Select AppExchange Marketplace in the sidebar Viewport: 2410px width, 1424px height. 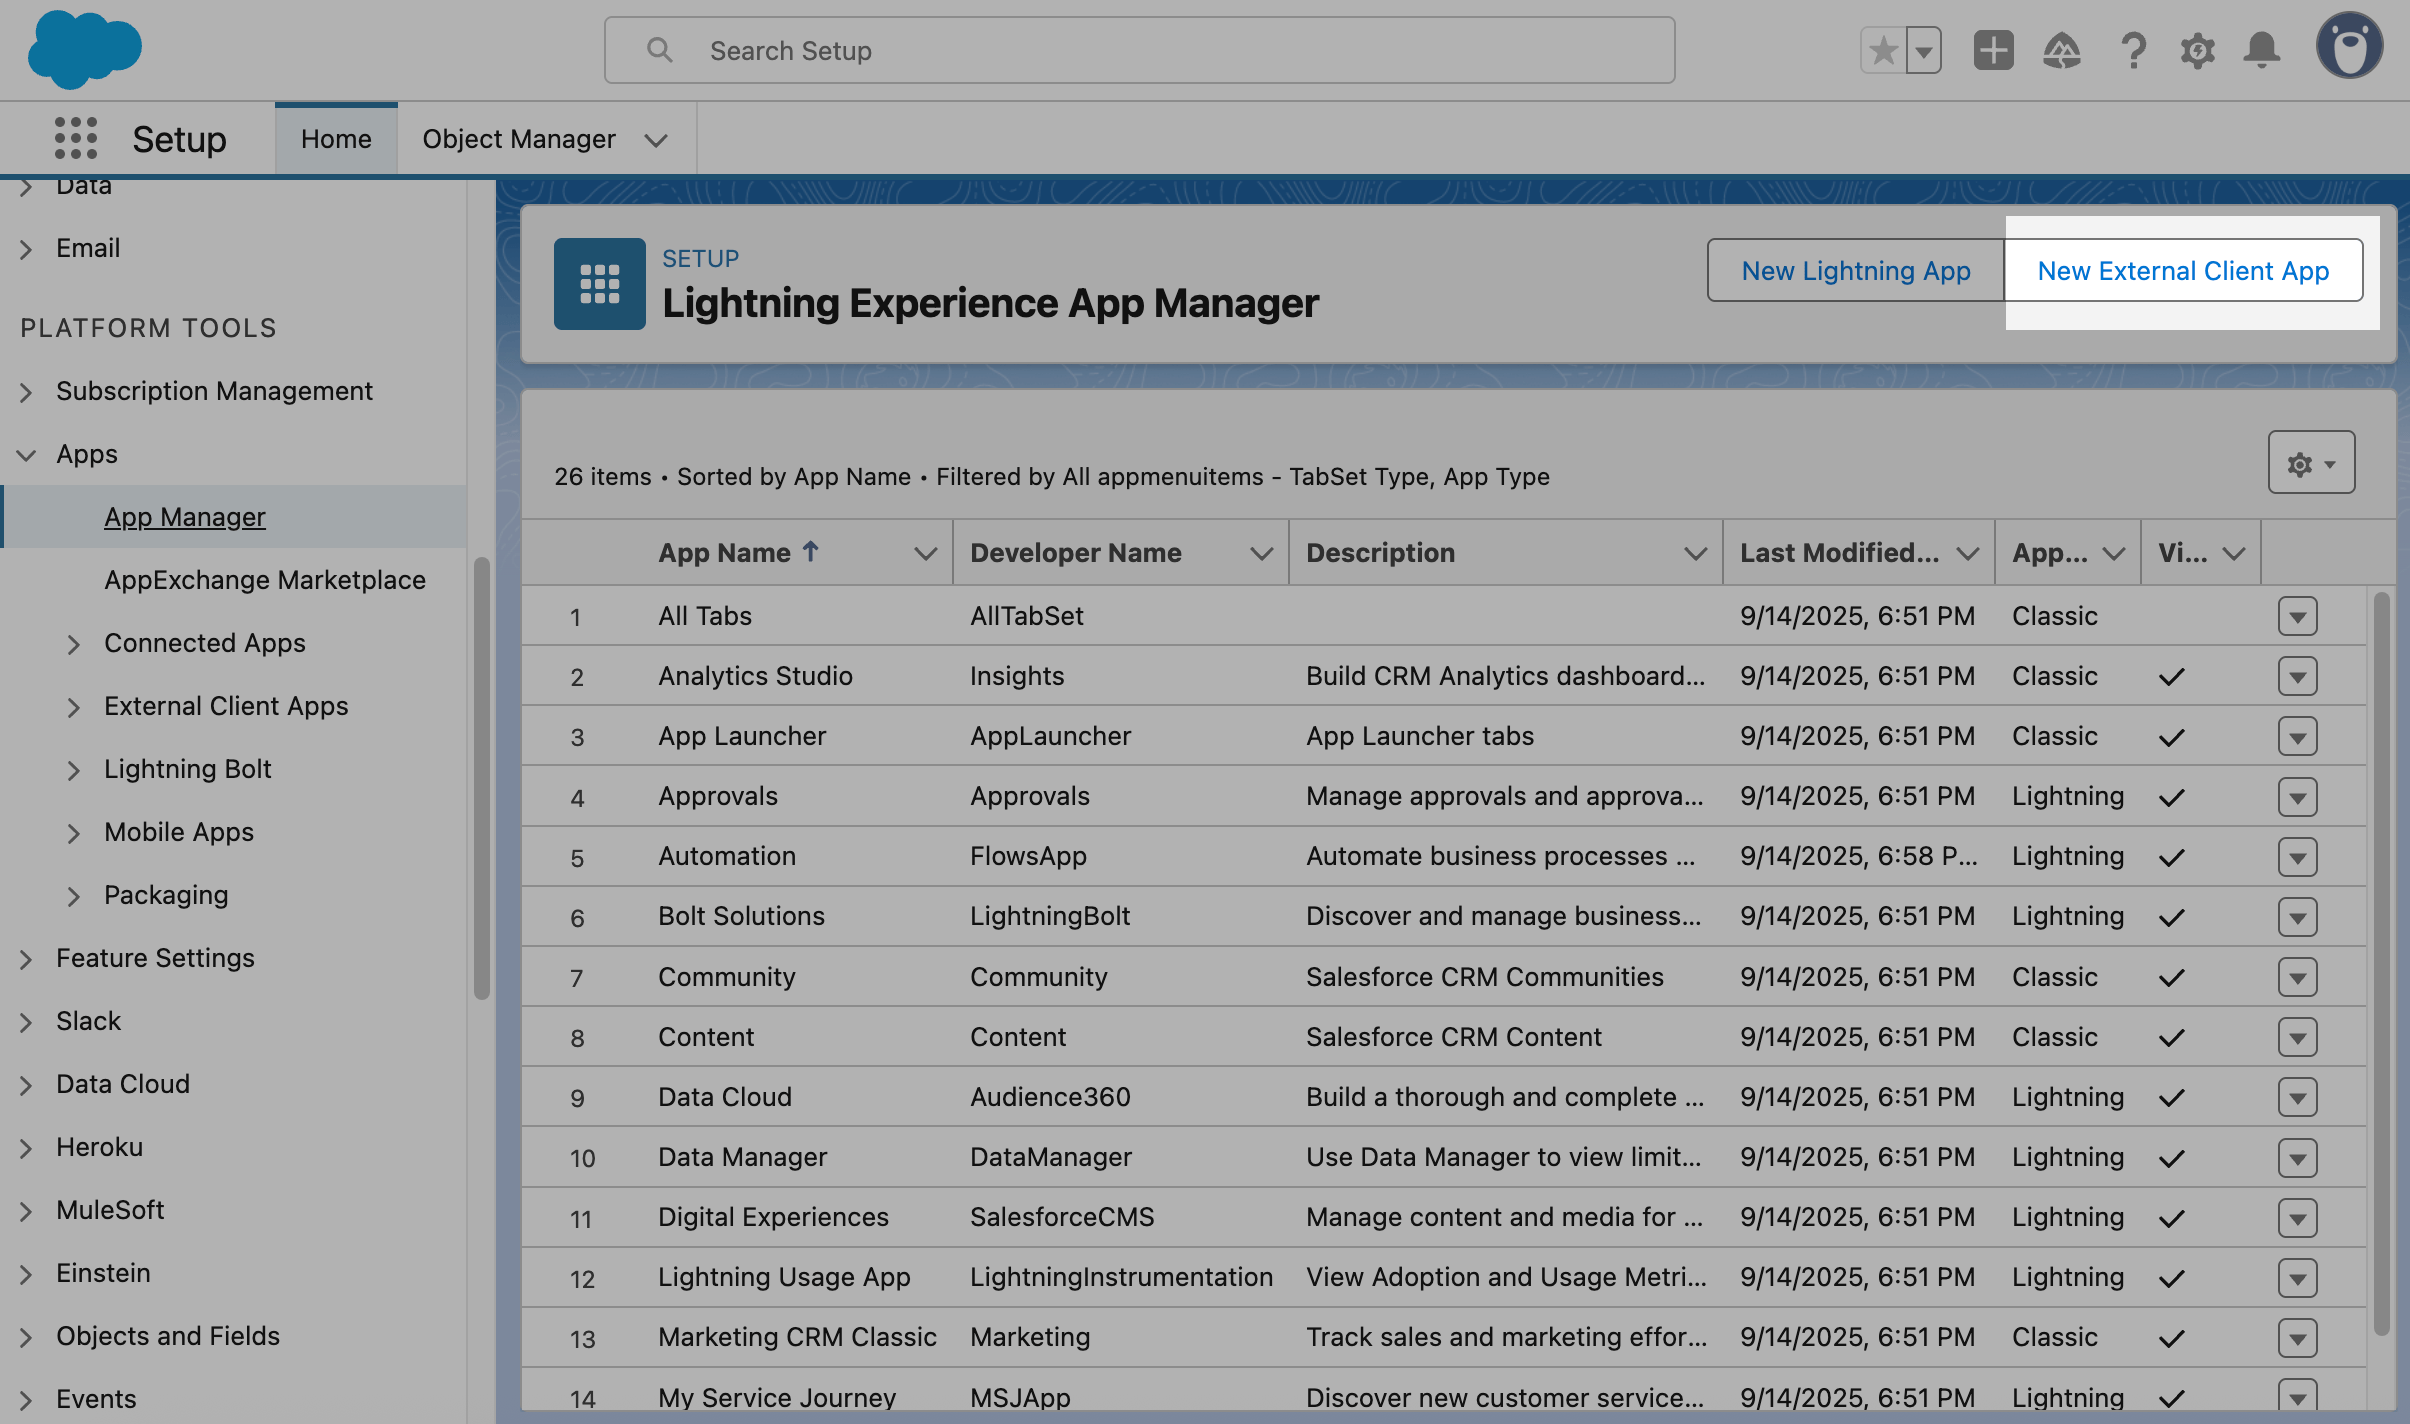265,580
